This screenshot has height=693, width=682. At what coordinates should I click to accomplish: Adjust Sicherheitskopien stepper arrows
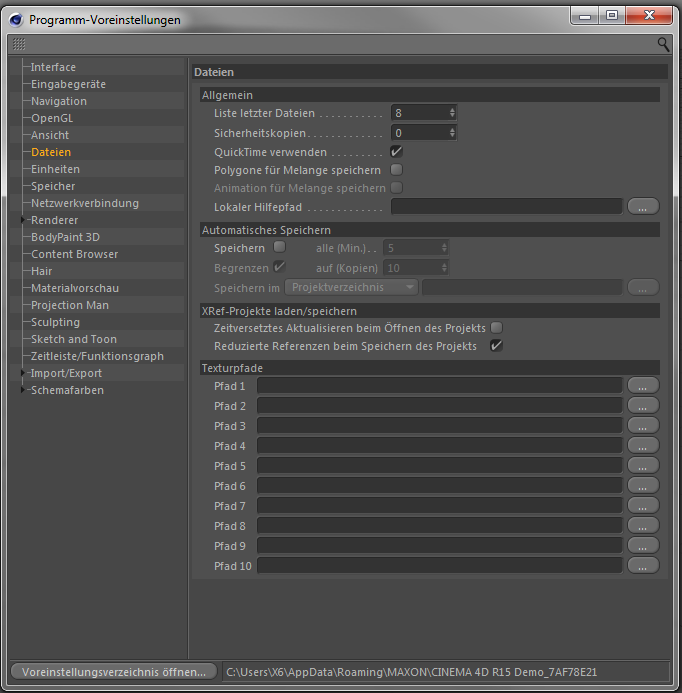coord(452,133)
